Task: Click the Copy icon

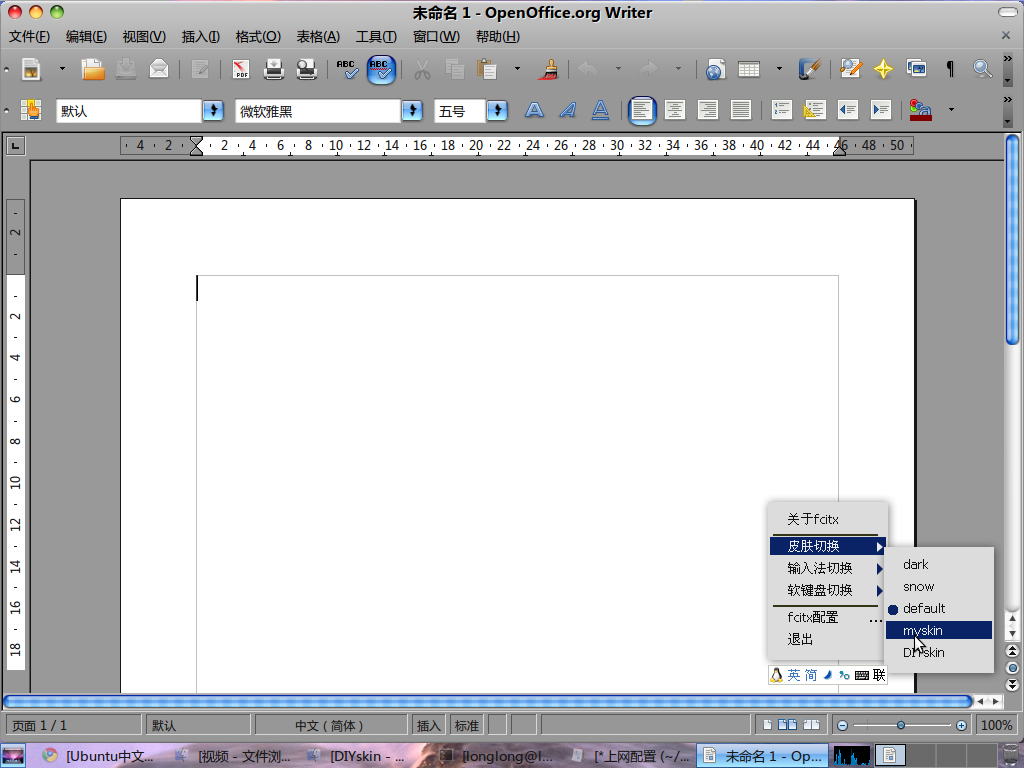Action: pos(455,69)
